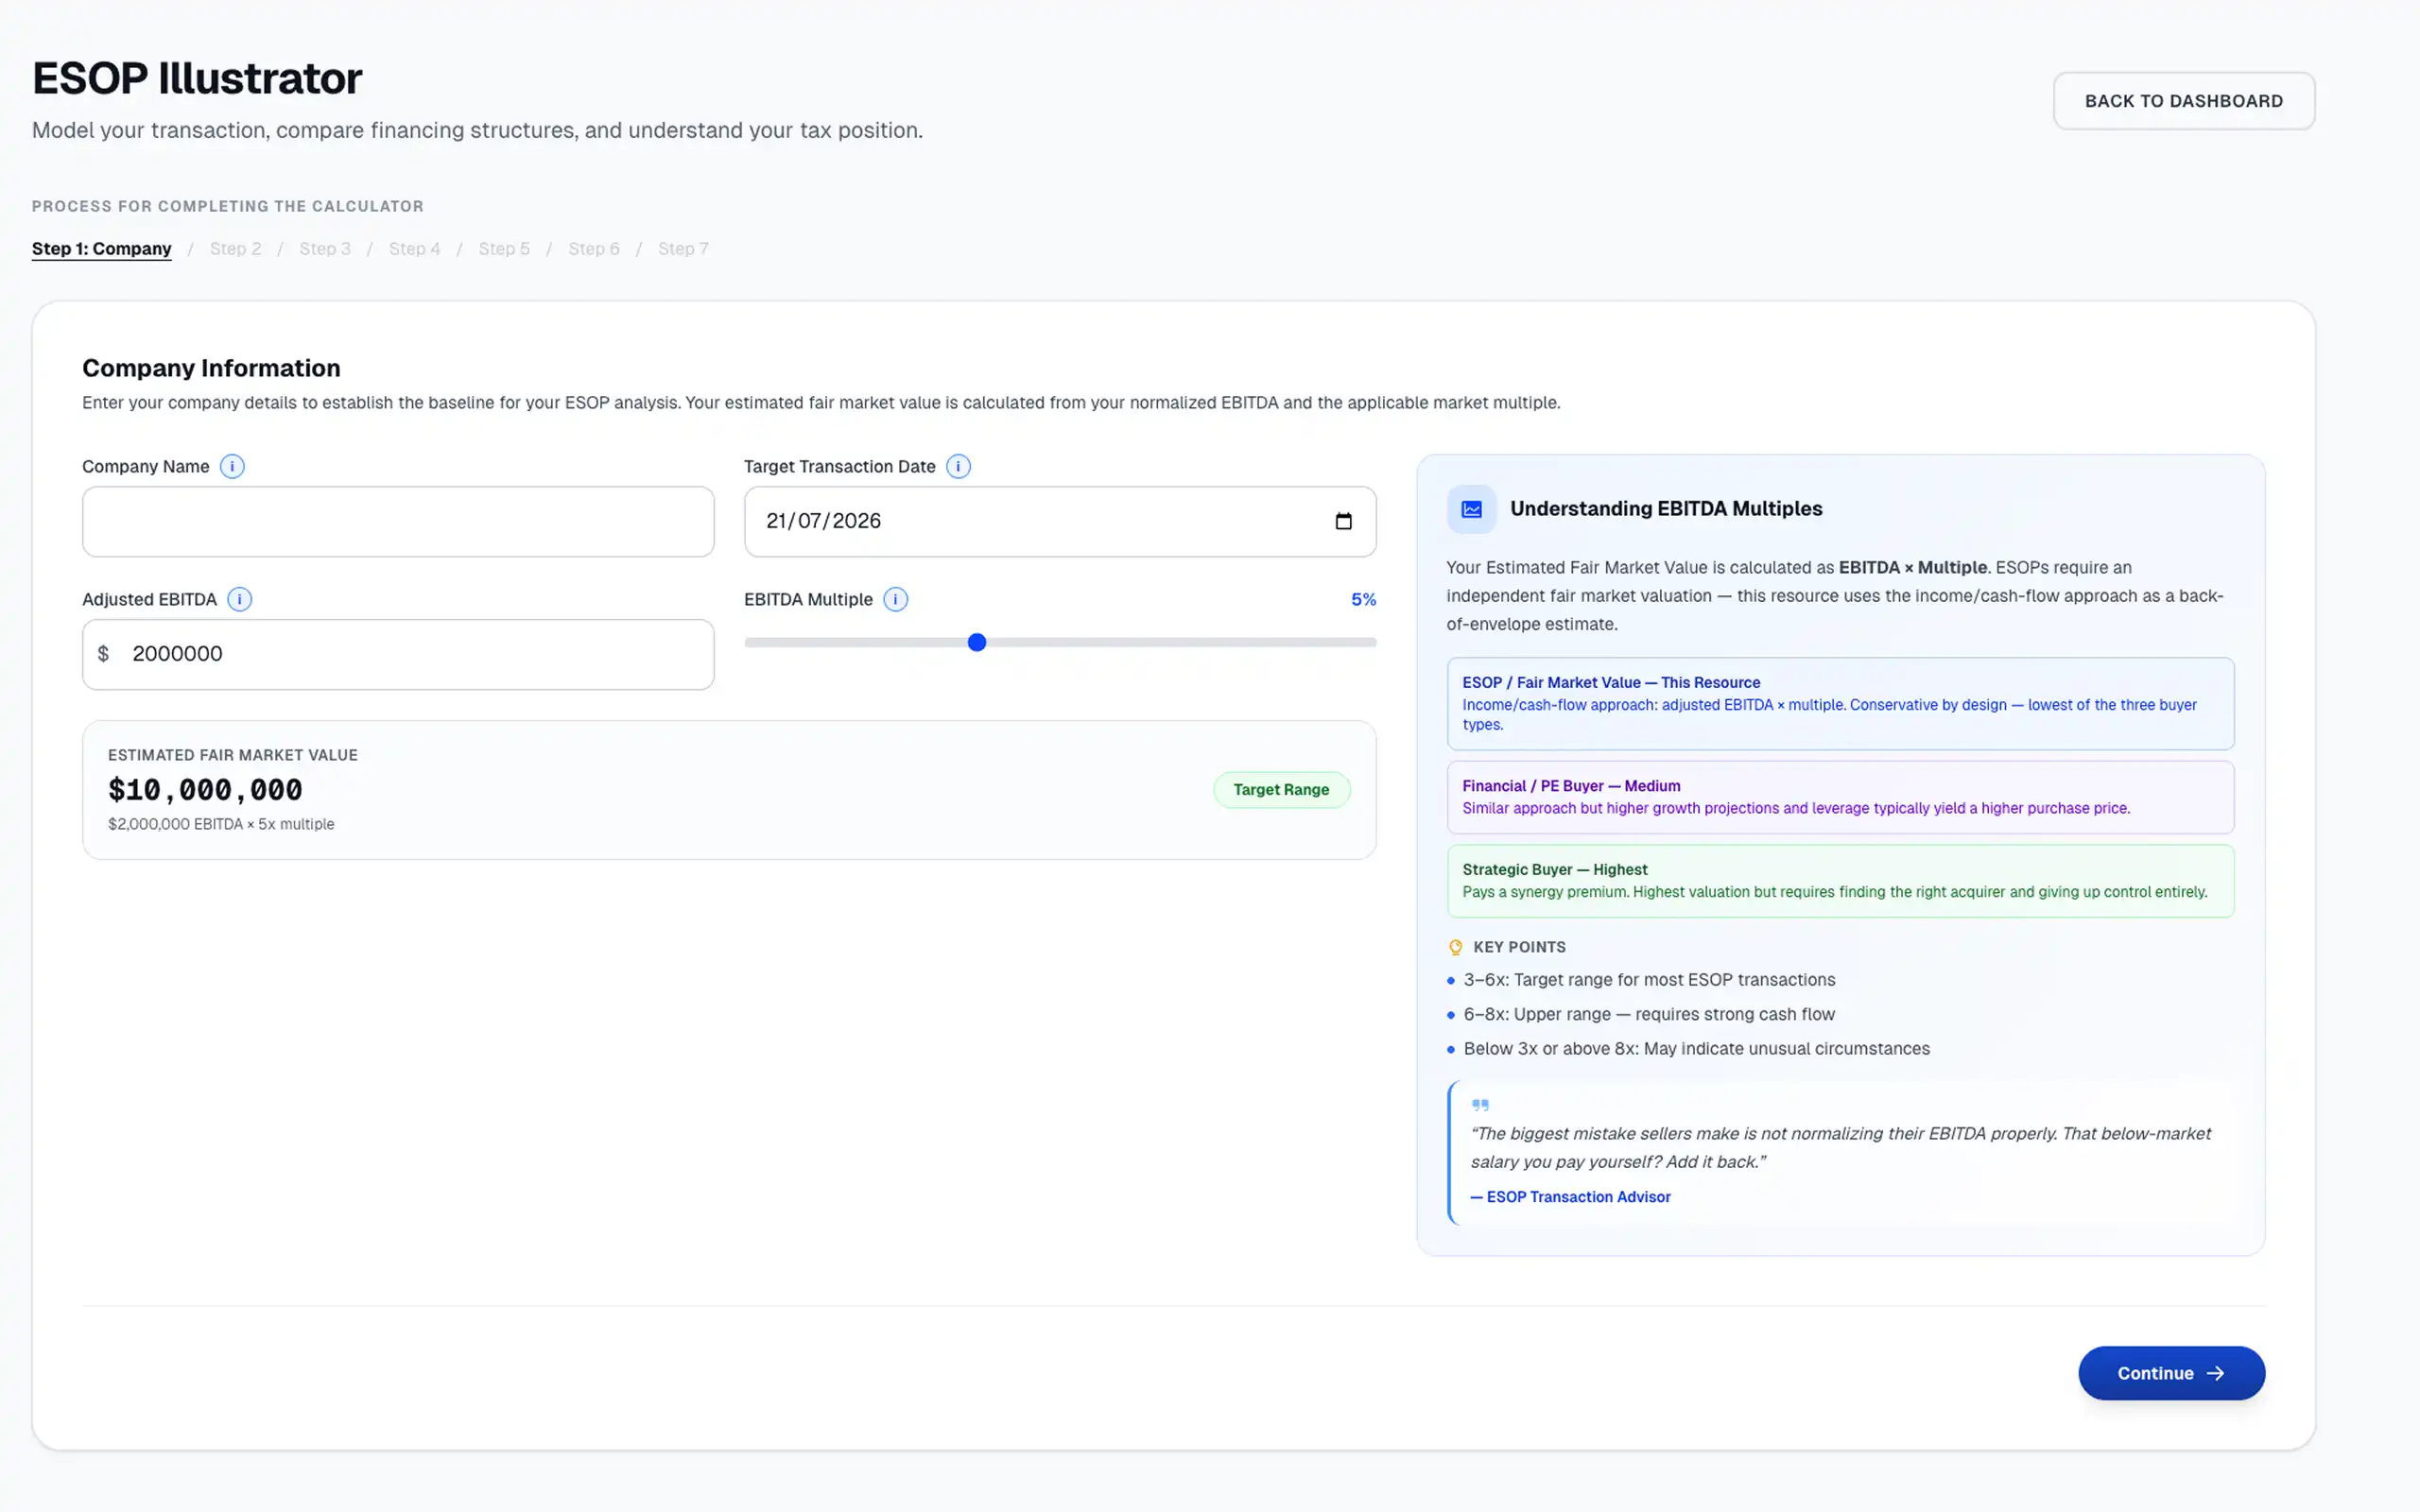The image size is (2420, 1512).
Task: Click the quotation mark icon in testimonial
Action: [x=1480, y=1105]
